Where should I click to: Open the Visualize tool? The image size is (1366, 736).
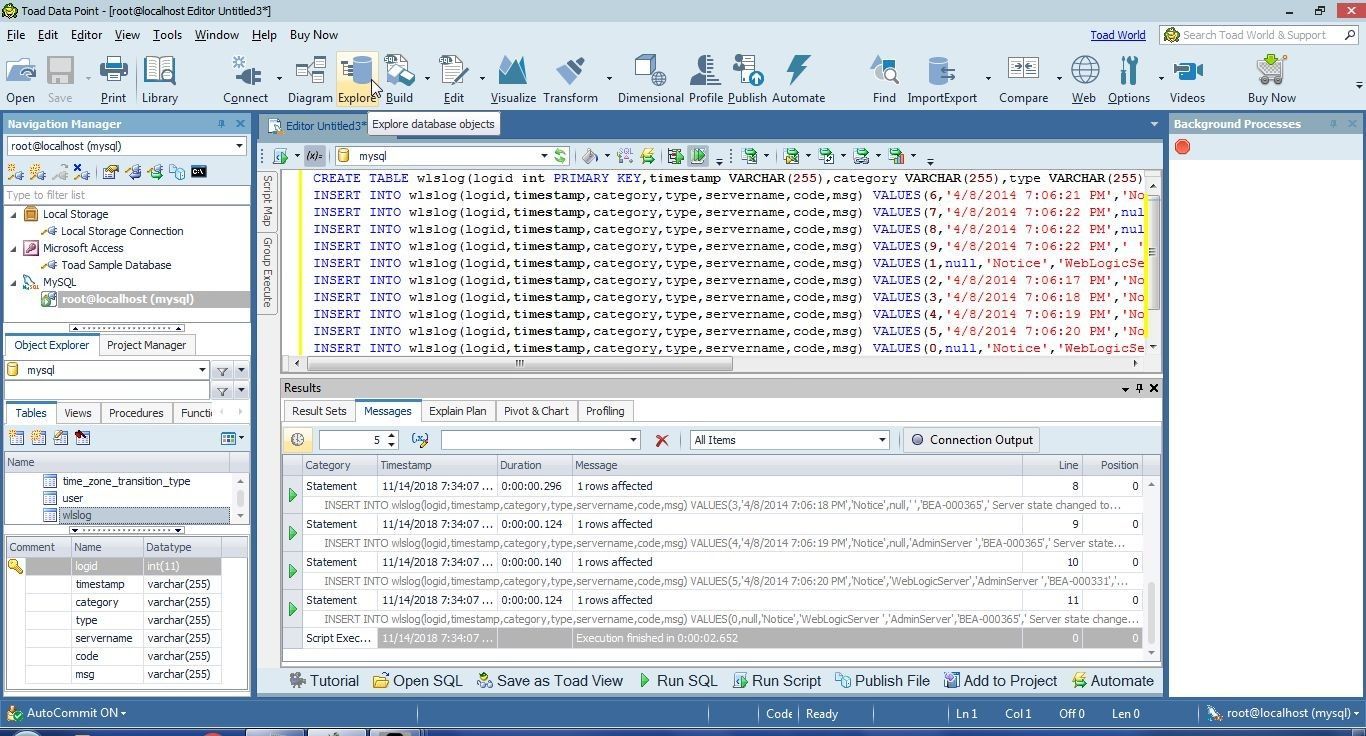point(513,79)
